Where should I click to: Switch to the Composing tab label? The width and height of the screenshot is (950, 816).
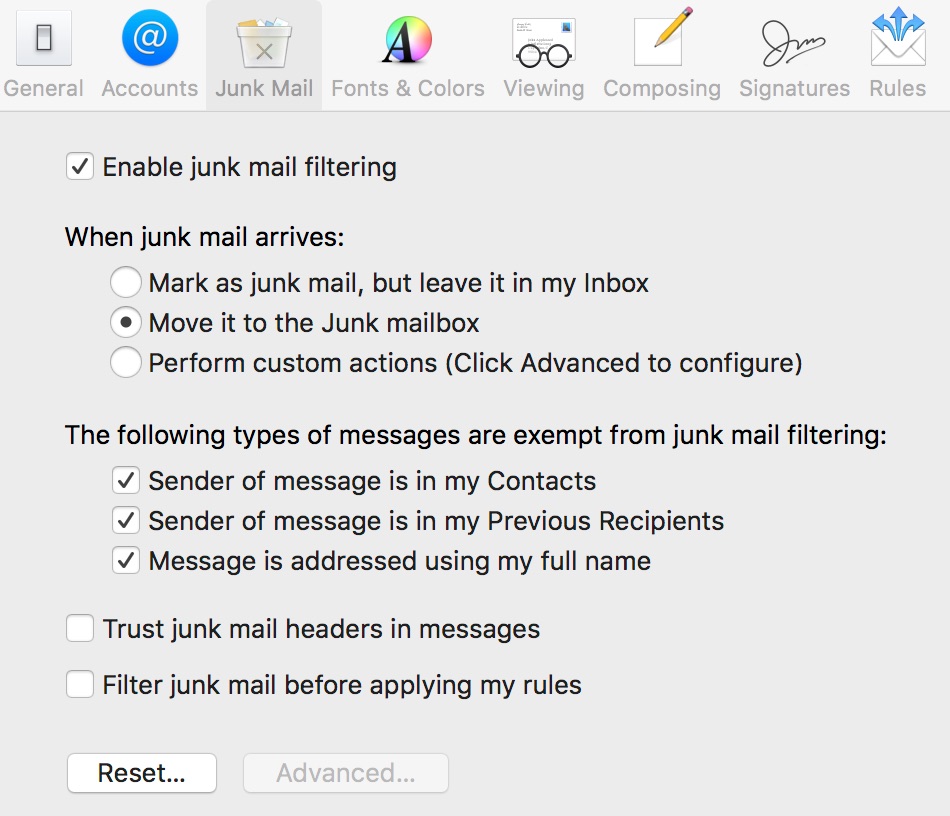pos(662,88)
